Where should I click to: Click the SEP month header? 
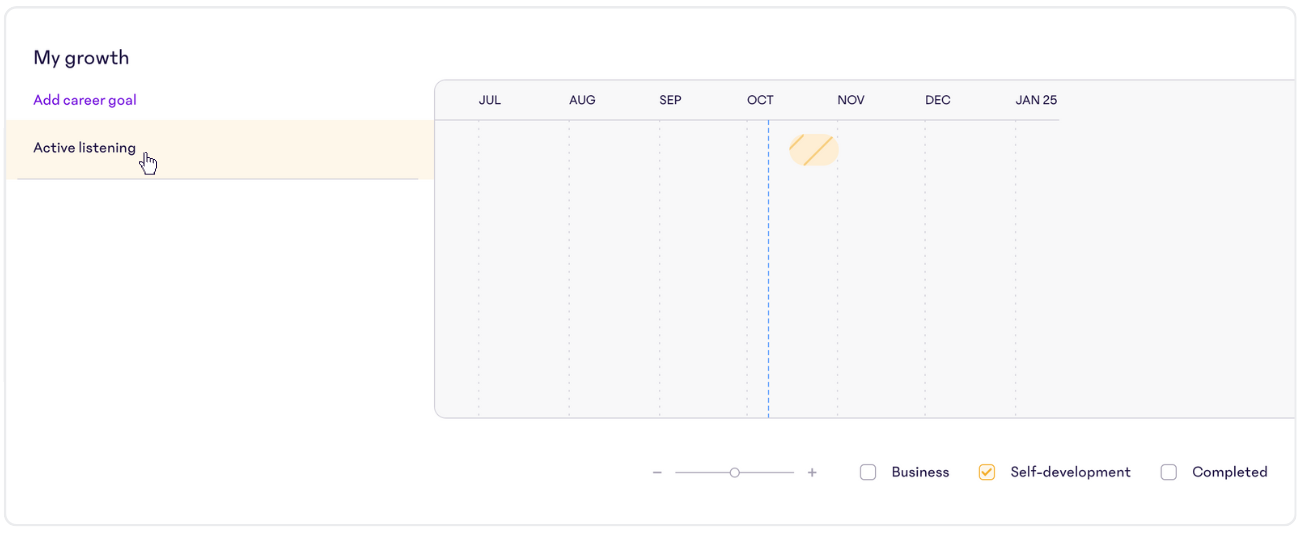click(671, 100)
